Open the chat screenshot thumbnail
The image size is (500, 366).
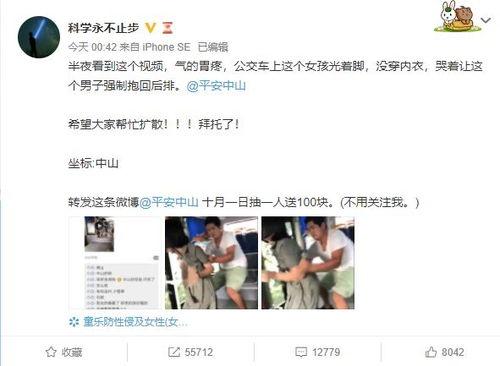pyautogui.click(x=115, y=263)
